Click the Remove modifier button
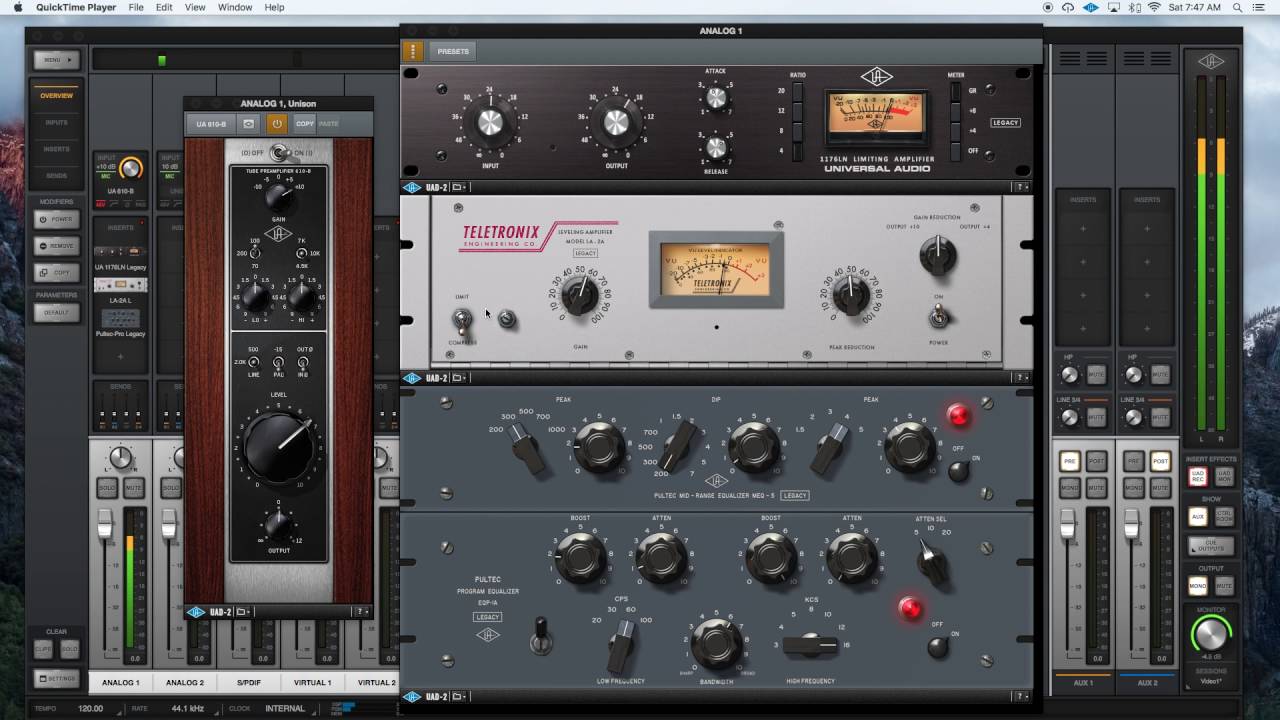The image size is (1280, 720). point(56,246)
